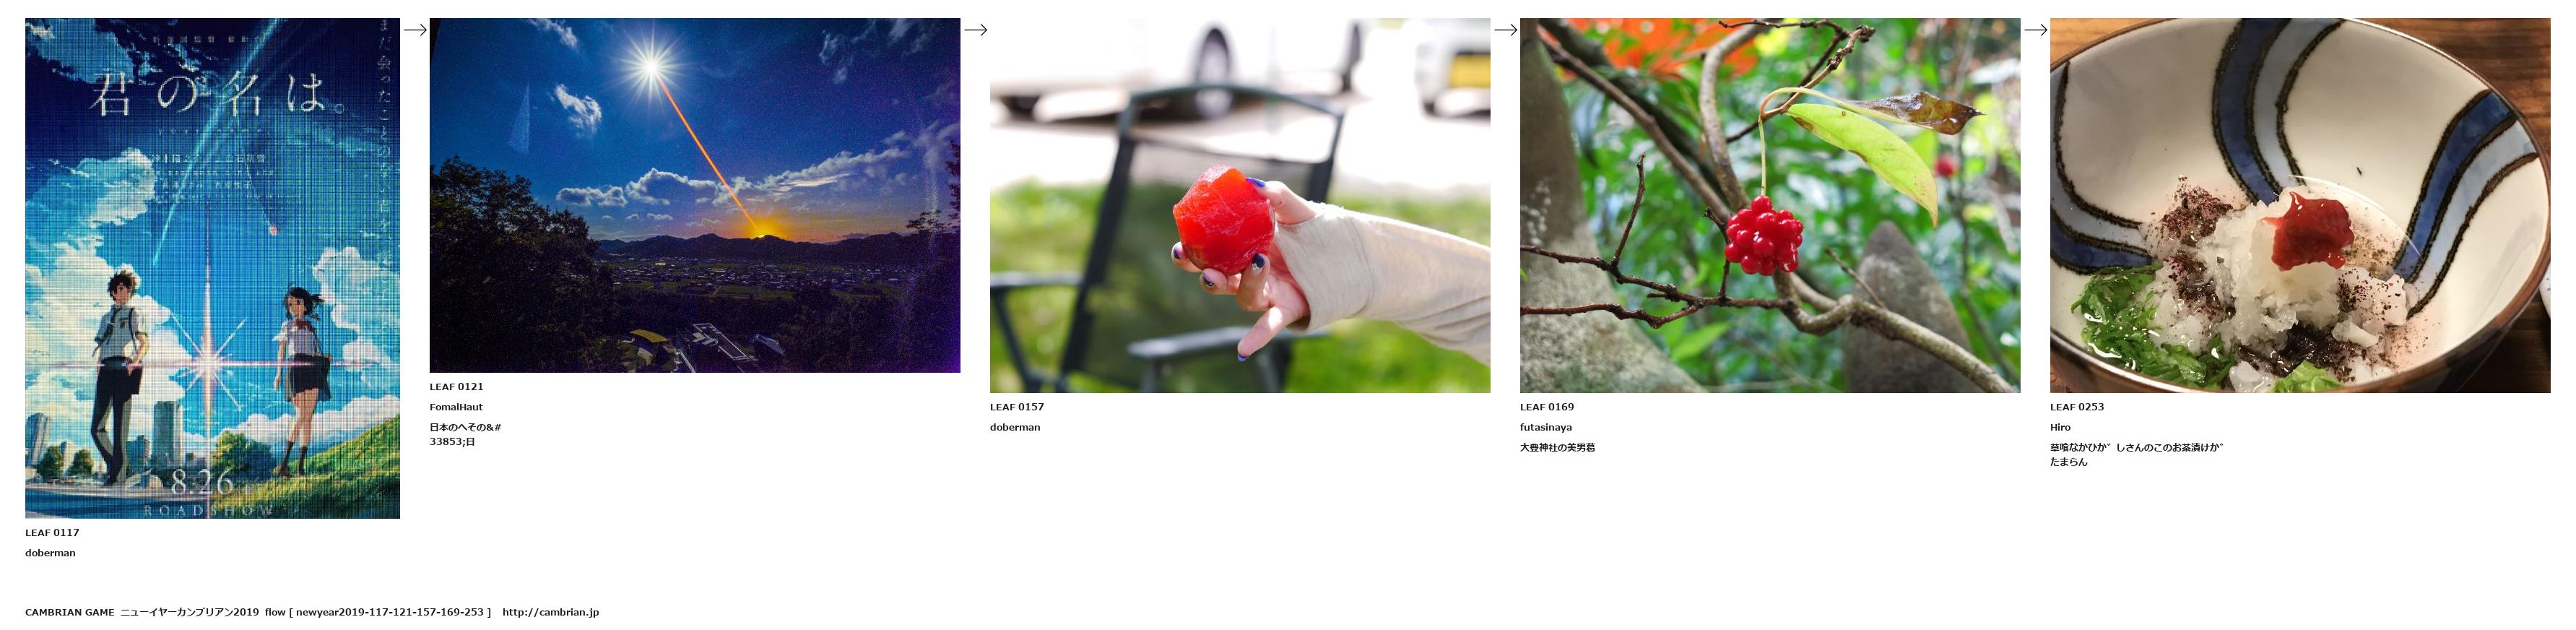
Task: Open the comet over valley sunset image
Action: pyautogui.click(x=695, y=195)
